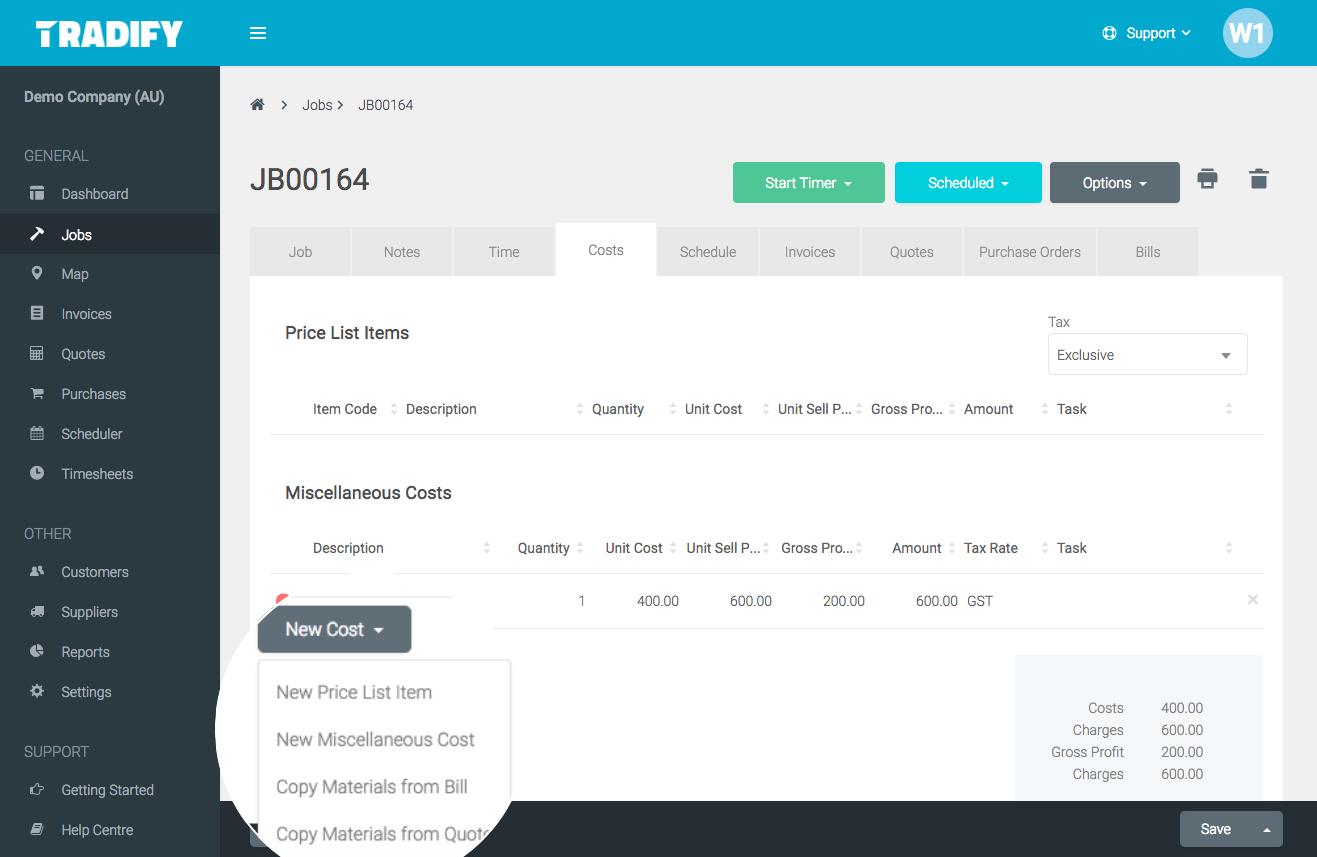Sort Miscellaneous Costs by Amount
This screenshot has width=1317, height=857.
[917, 548]
